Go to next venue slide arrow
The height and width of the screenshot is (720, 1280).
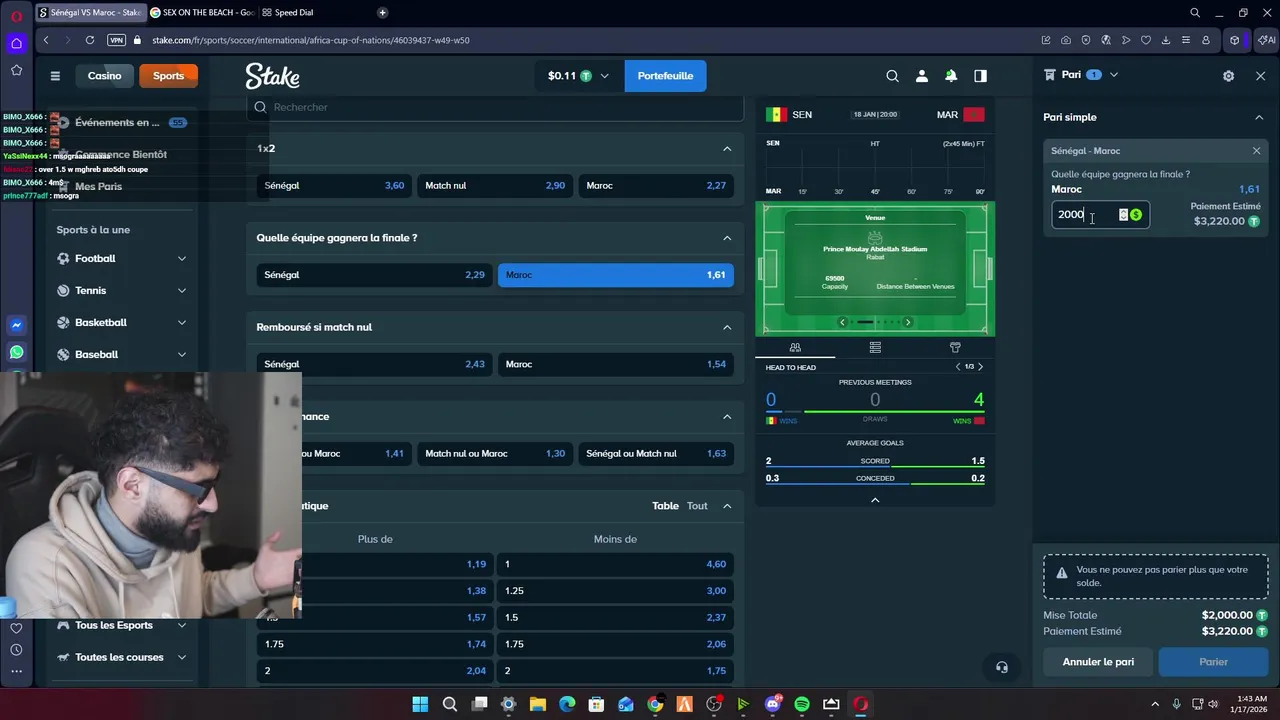908,322
